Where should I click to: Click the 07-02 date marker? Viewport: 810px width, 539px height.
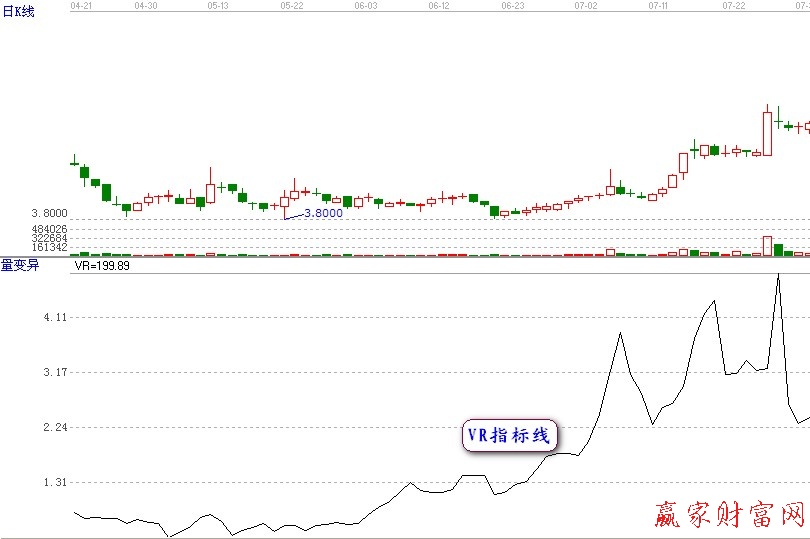tap(586, 5)
